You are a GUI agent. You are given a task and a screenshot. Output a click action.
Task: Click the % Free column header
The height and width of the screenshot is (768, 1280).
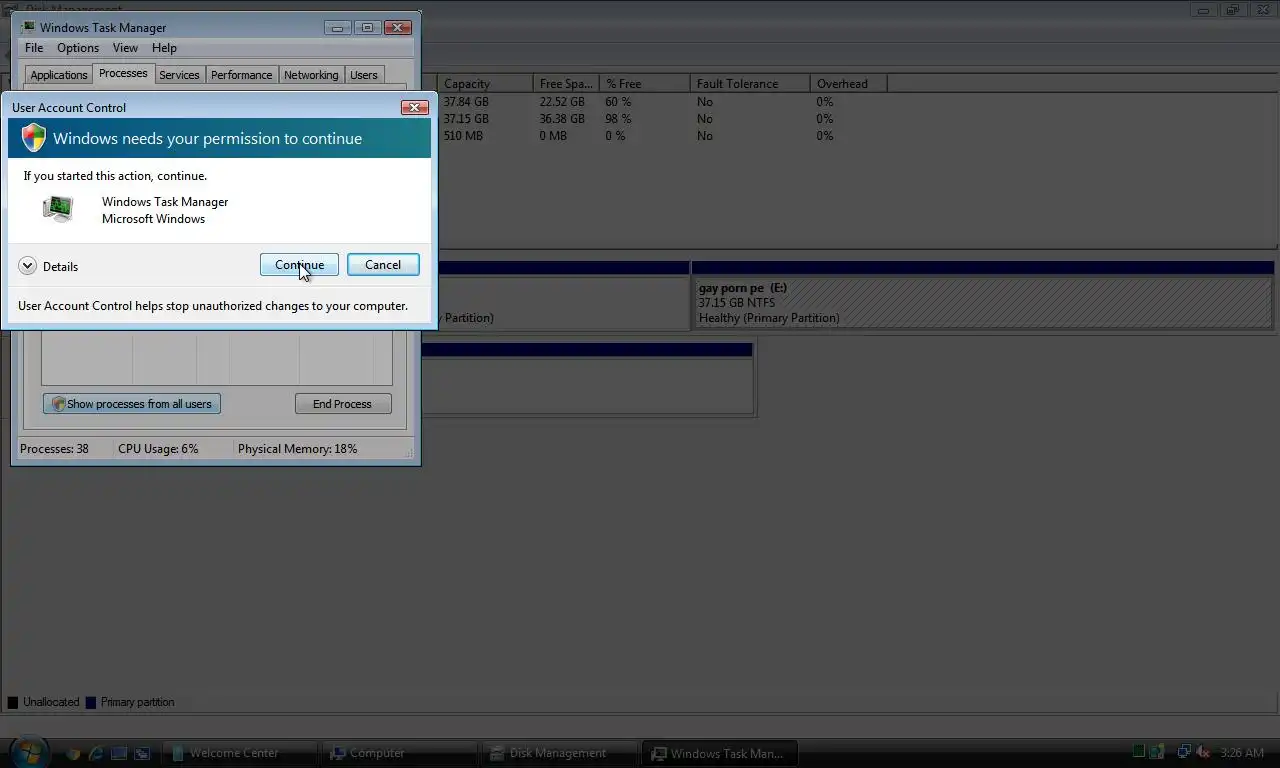pos(645,84)
